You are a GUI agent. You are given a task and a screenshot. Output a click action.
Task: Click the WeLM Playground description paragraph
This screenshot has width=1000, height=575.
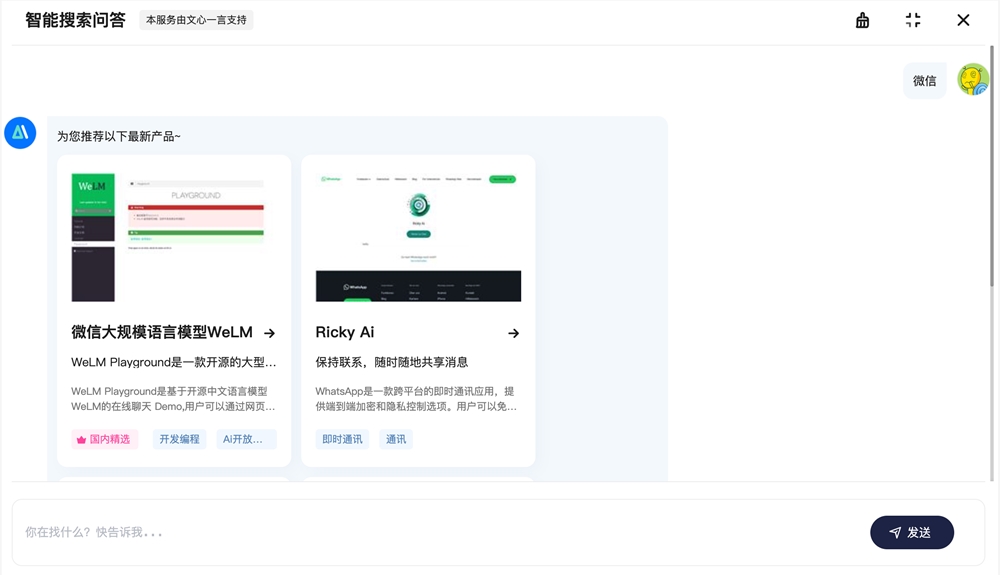(173, 398)
